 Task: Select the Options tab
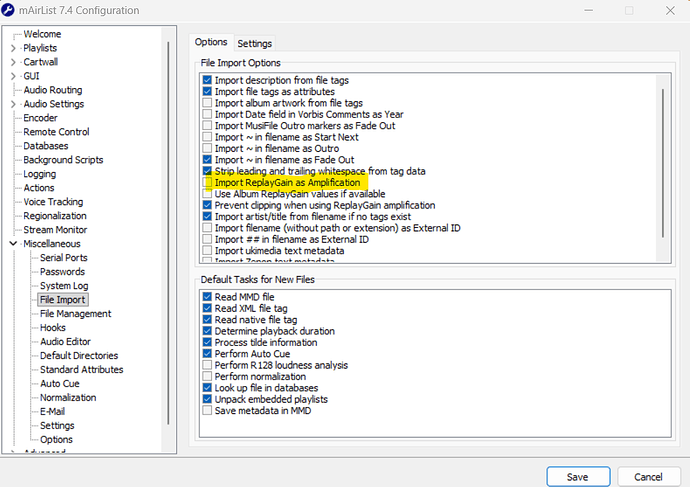tap(211, 43)
